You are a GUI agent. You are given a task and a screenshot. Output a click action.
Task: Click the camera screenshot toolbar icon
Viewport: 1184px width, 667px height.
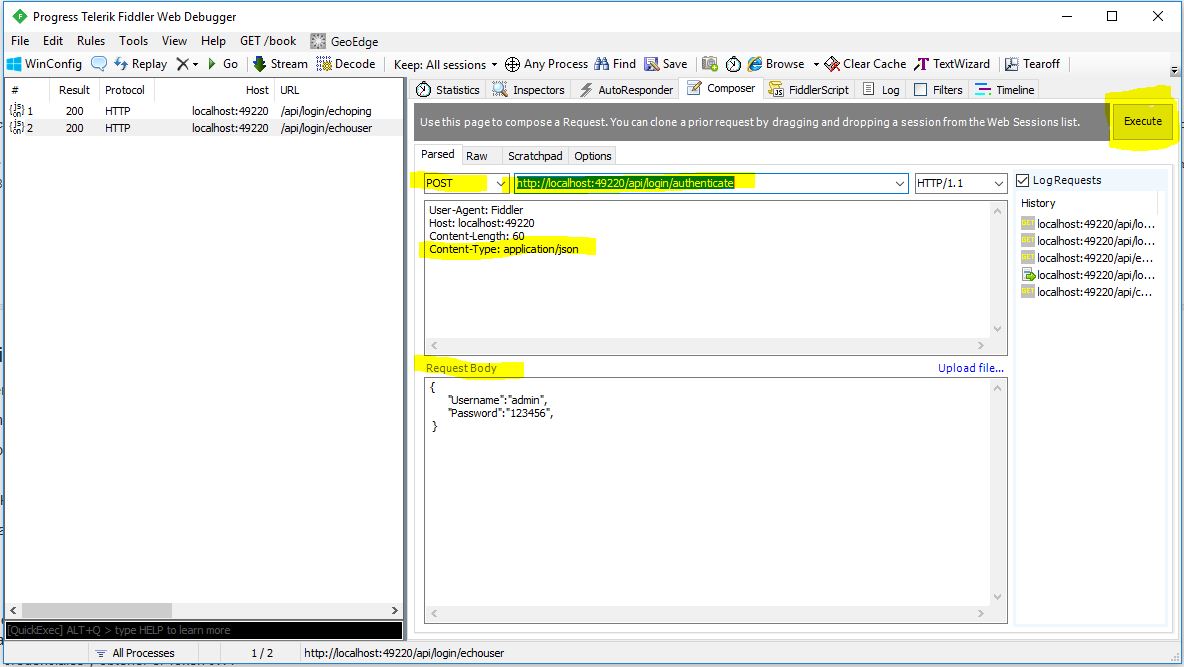tap(710, 64)
